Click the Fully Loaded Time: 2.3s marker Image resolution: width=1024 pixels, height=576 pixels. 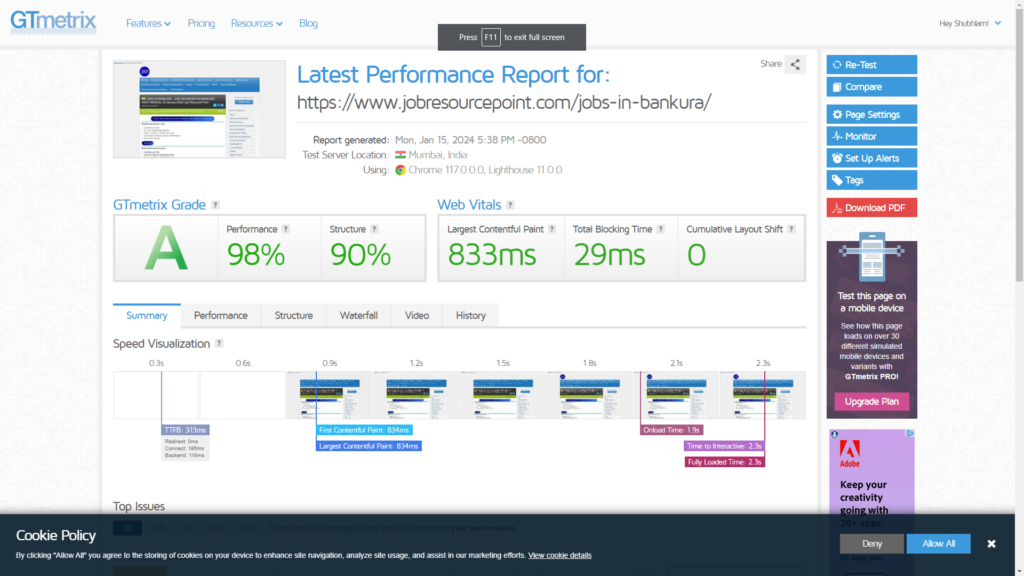(725, 462)
